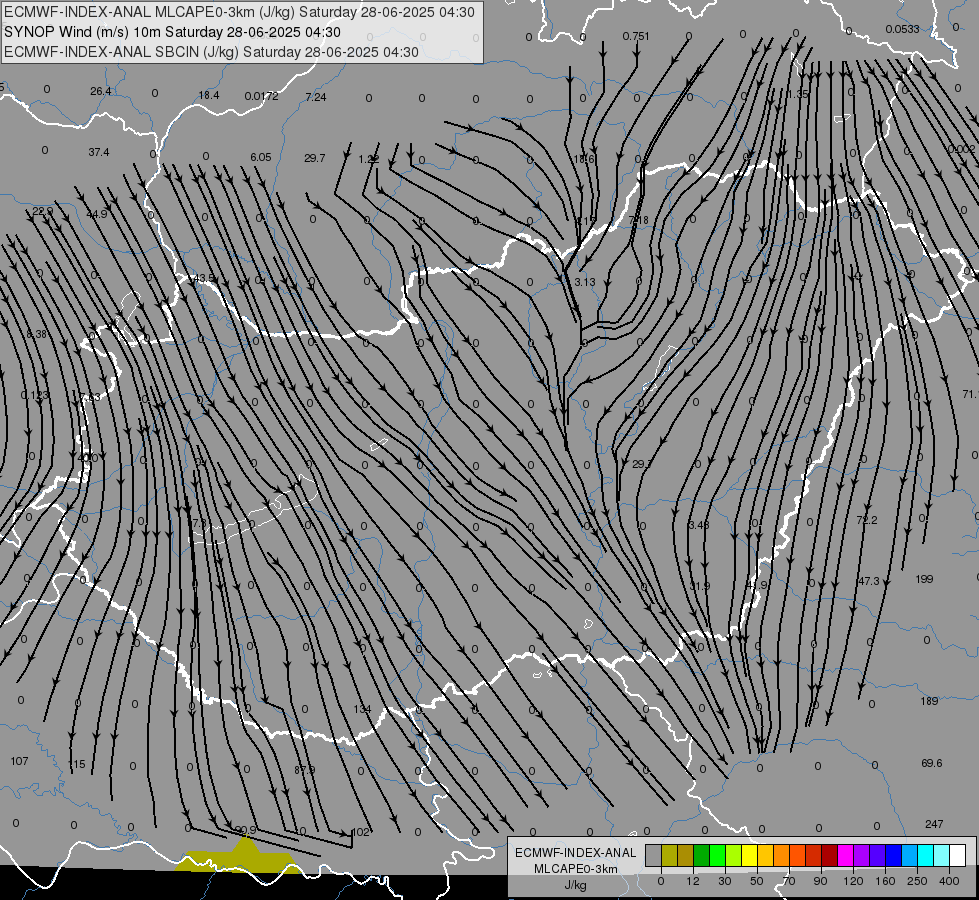This screenshot has width=979, height=900.
Task: Select the MLCAPE0-3km label in the legend
Action: pyautogui.click(x=575, y=869)
